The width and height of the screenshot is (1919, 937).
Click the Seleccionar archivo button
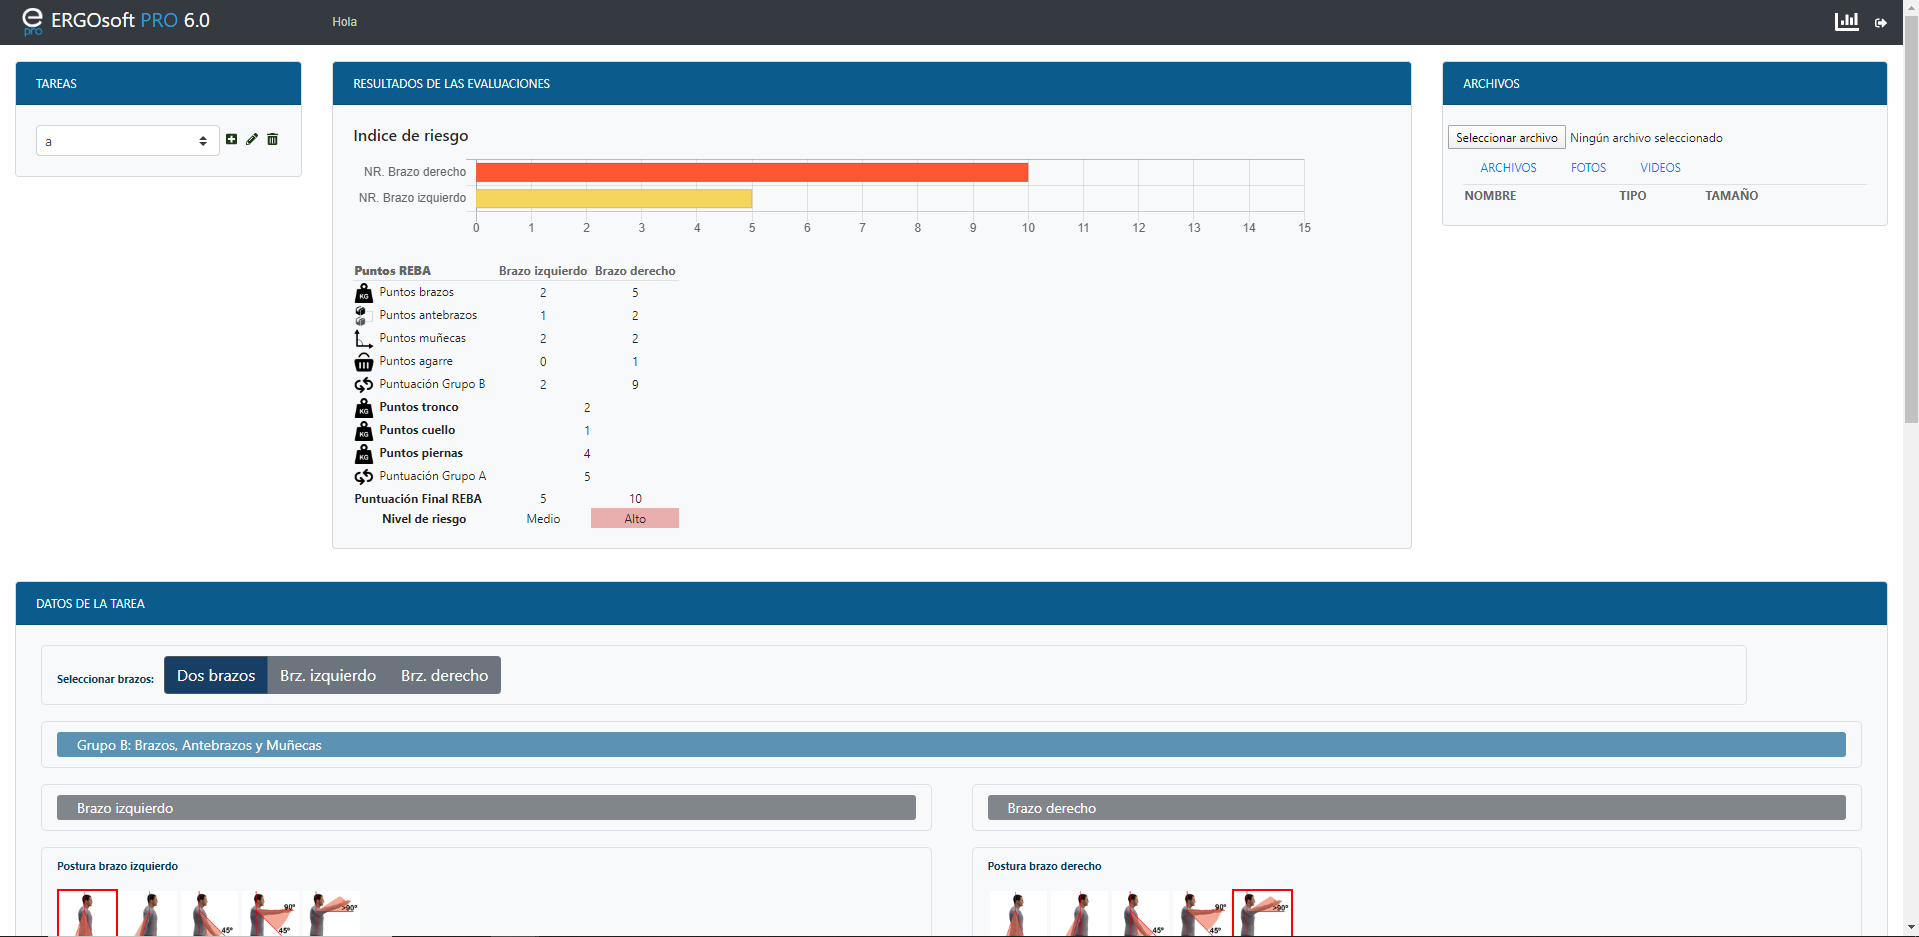pos(1506,138)
